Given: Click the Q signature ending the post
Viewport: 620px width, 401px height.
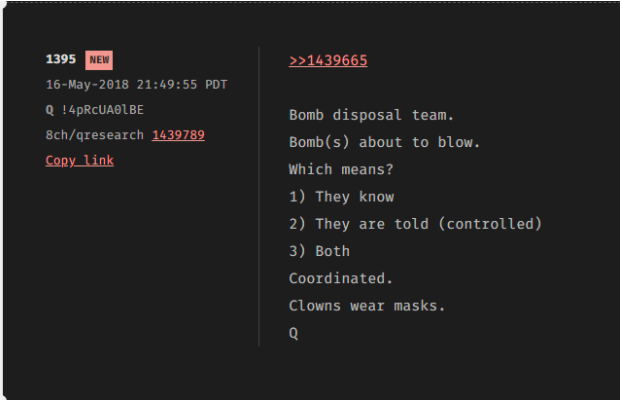Looking at the screenshot, I should 294,333.
